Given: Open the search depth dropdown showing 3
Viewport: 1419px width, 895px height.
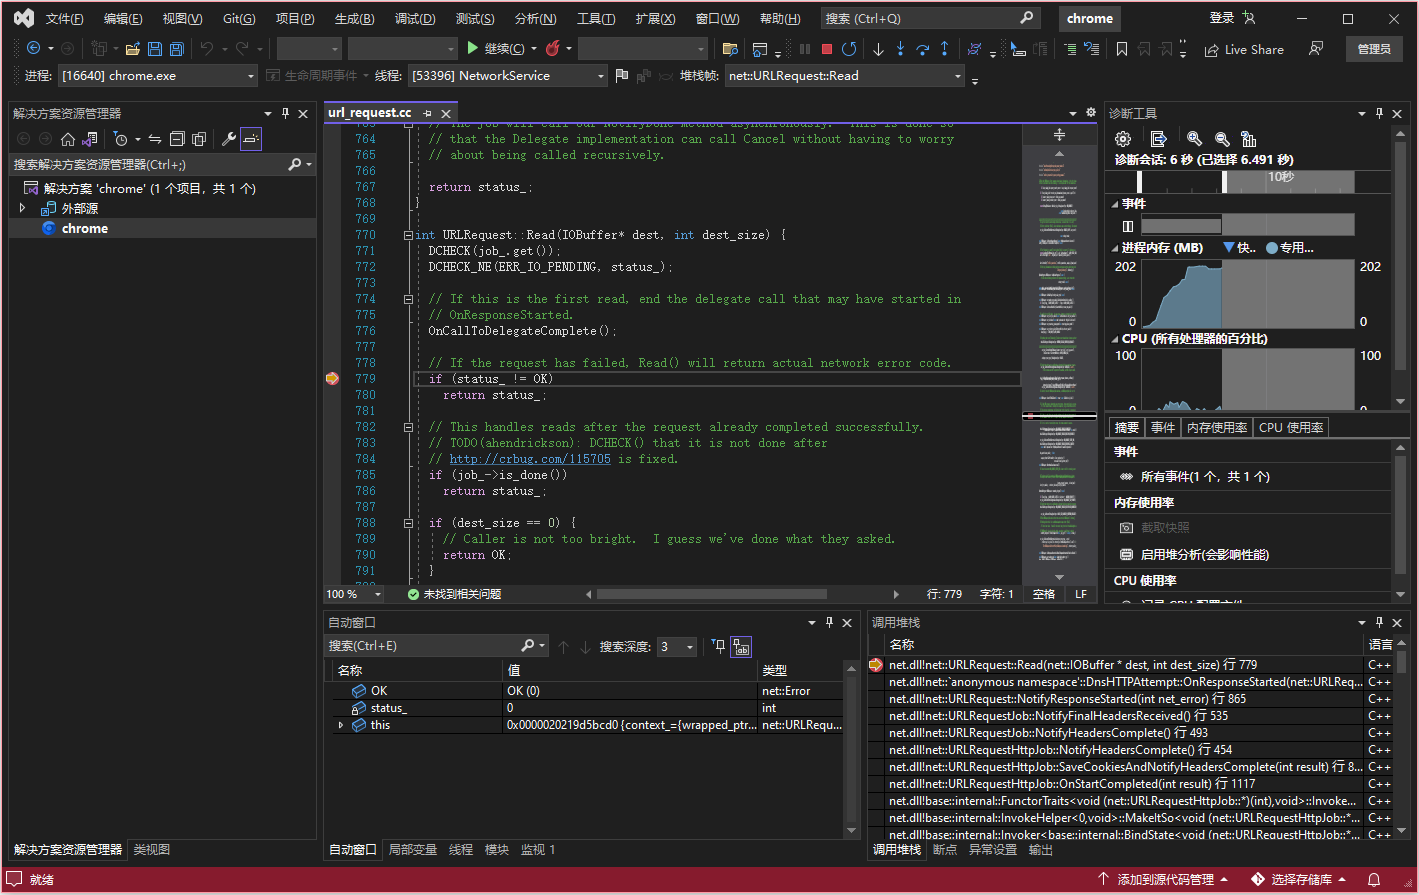Looking at the screenshot, I should point(677,647).
